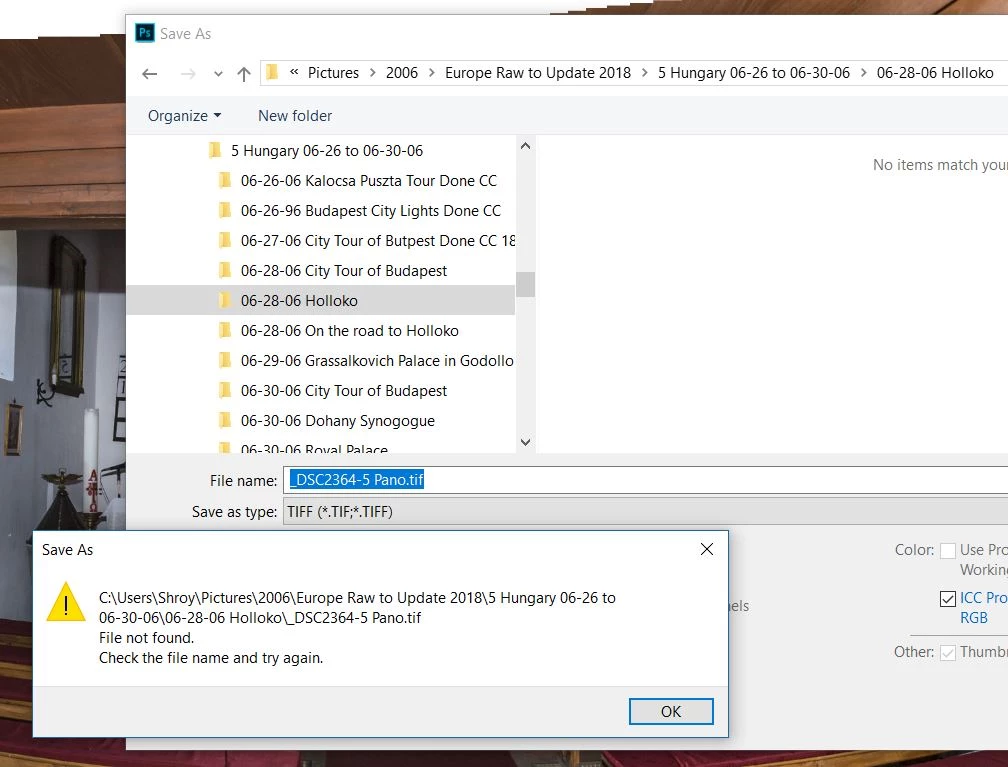Click the folder tree scrollbar thumb
This screenshot has height=767, width=1008.
coord(525,284)
